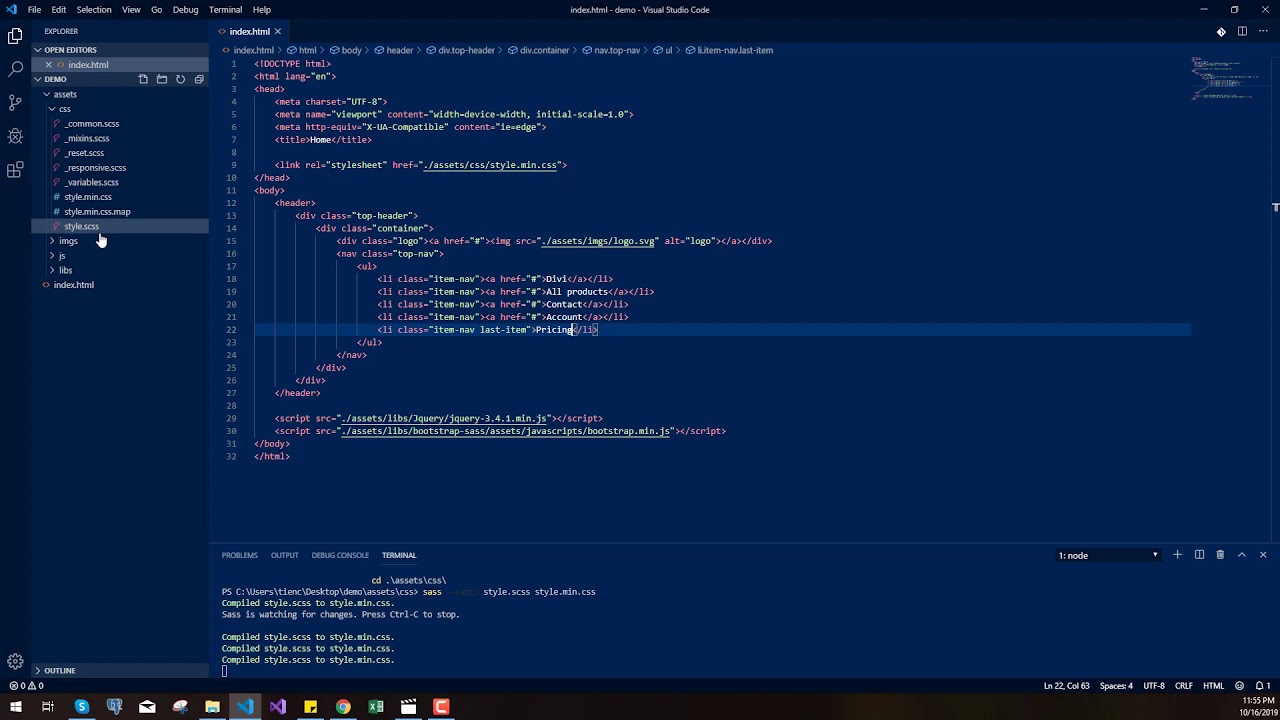The width and height of the screenshot is (1280, 720).
Task: Click New File icon in DEMO header
Action: tap(143, 79)
